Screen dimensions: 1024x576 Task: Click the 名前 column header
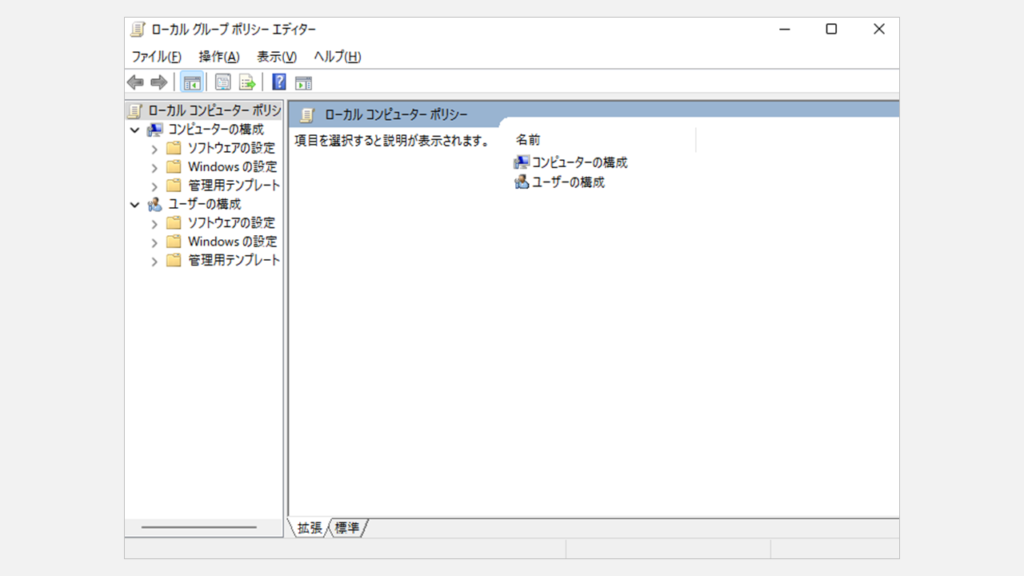[x=528, y=140]
